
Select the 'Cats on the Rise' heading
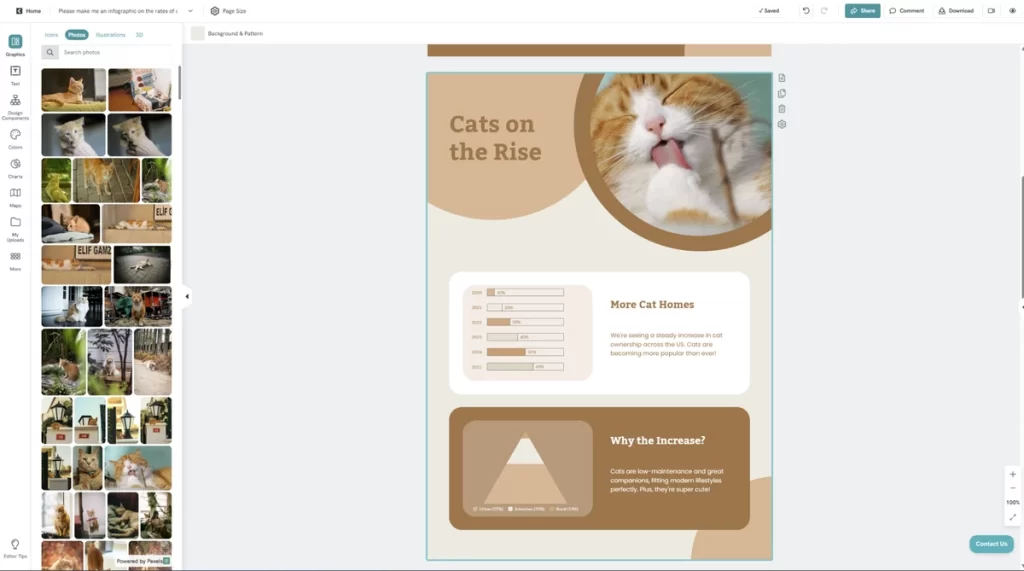click(x=495, y=138)
